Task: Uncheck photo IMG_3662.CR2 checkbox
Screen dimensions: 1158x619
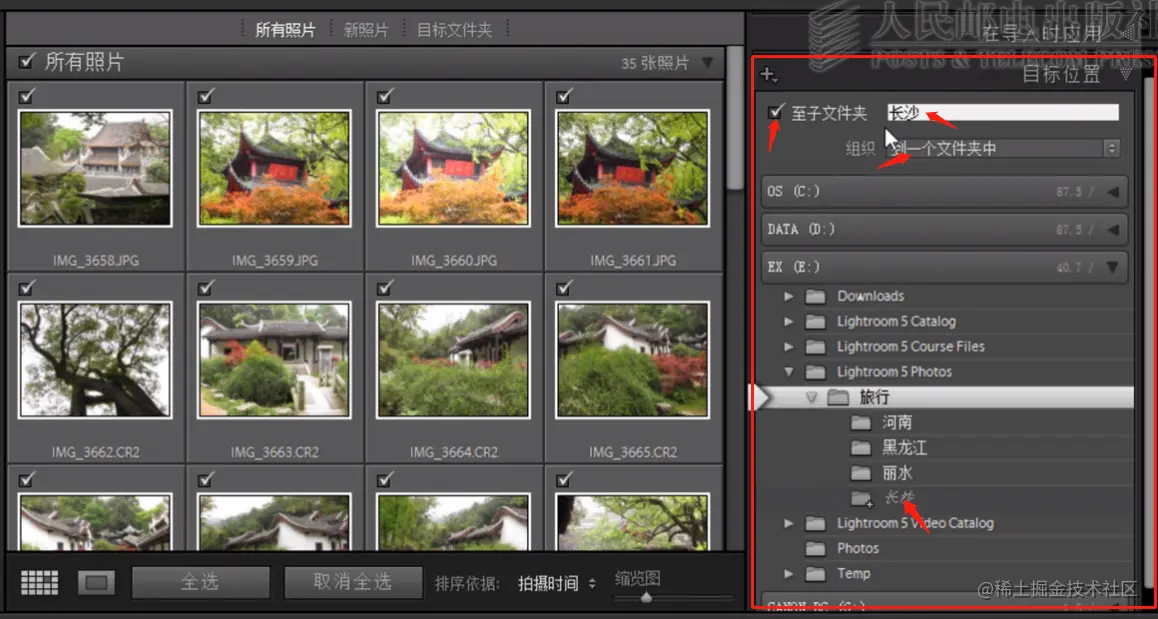Action: 27,287
